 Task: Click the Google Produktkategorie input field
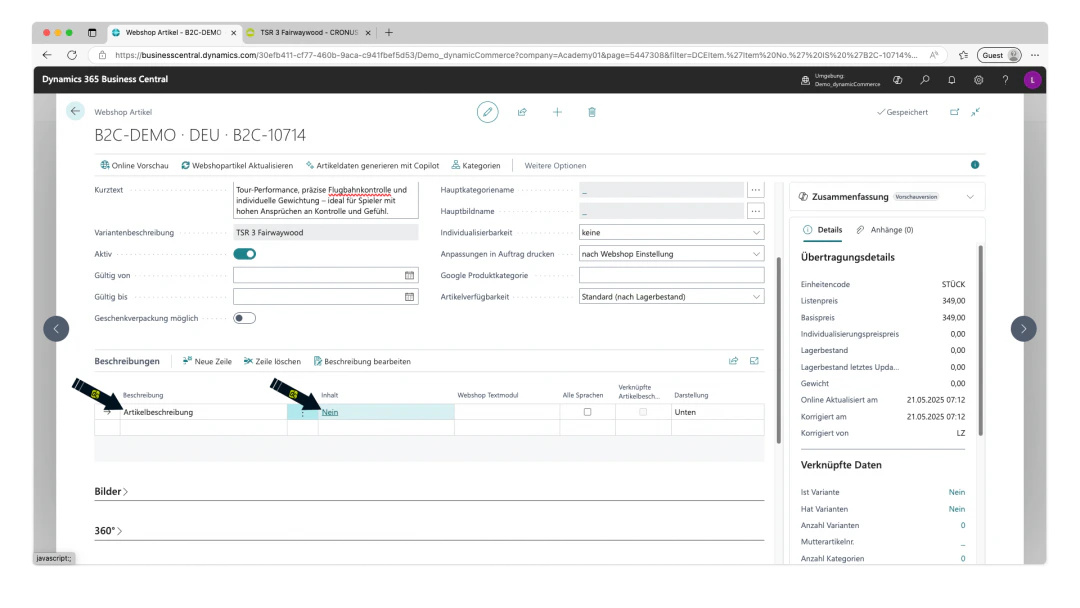click(x=672, y=275)
